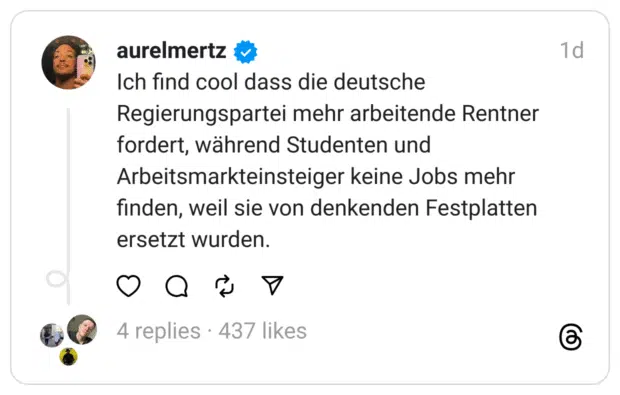
Task: View aurelmertz's profile picture
Action: [68, 62]
